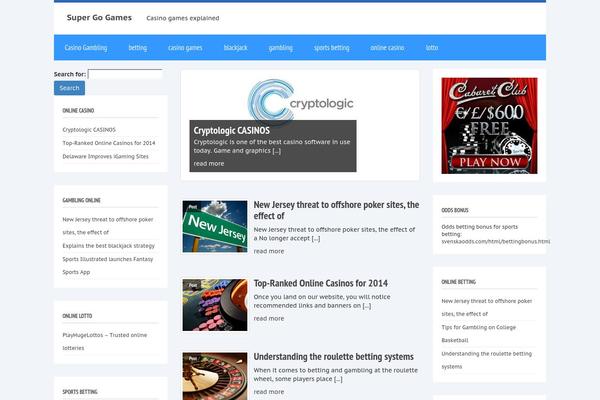Open the post headline Top-Ranked Online Casinos for 2014
600x400 pixels.
pos(321,283)
